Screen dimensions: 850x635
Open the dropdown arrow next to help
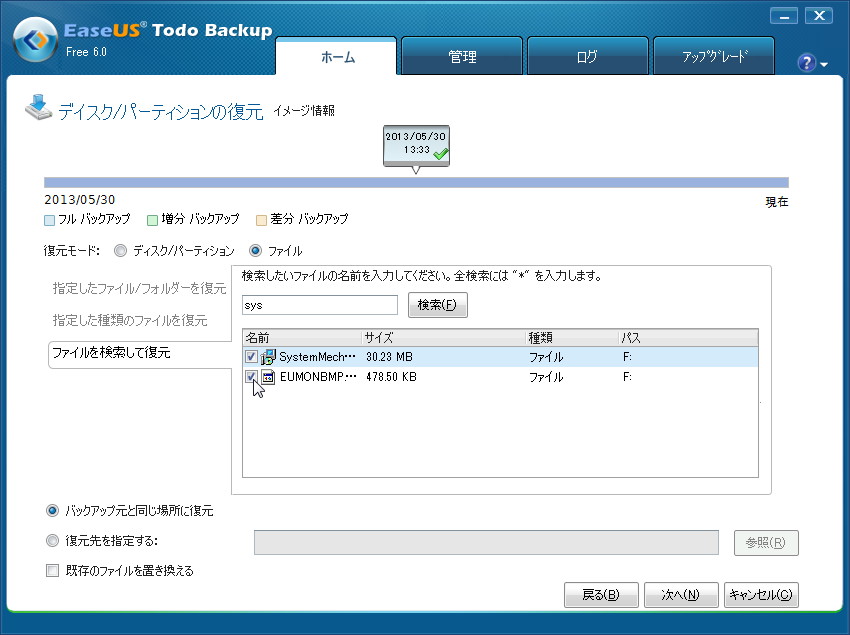[824, 65]
